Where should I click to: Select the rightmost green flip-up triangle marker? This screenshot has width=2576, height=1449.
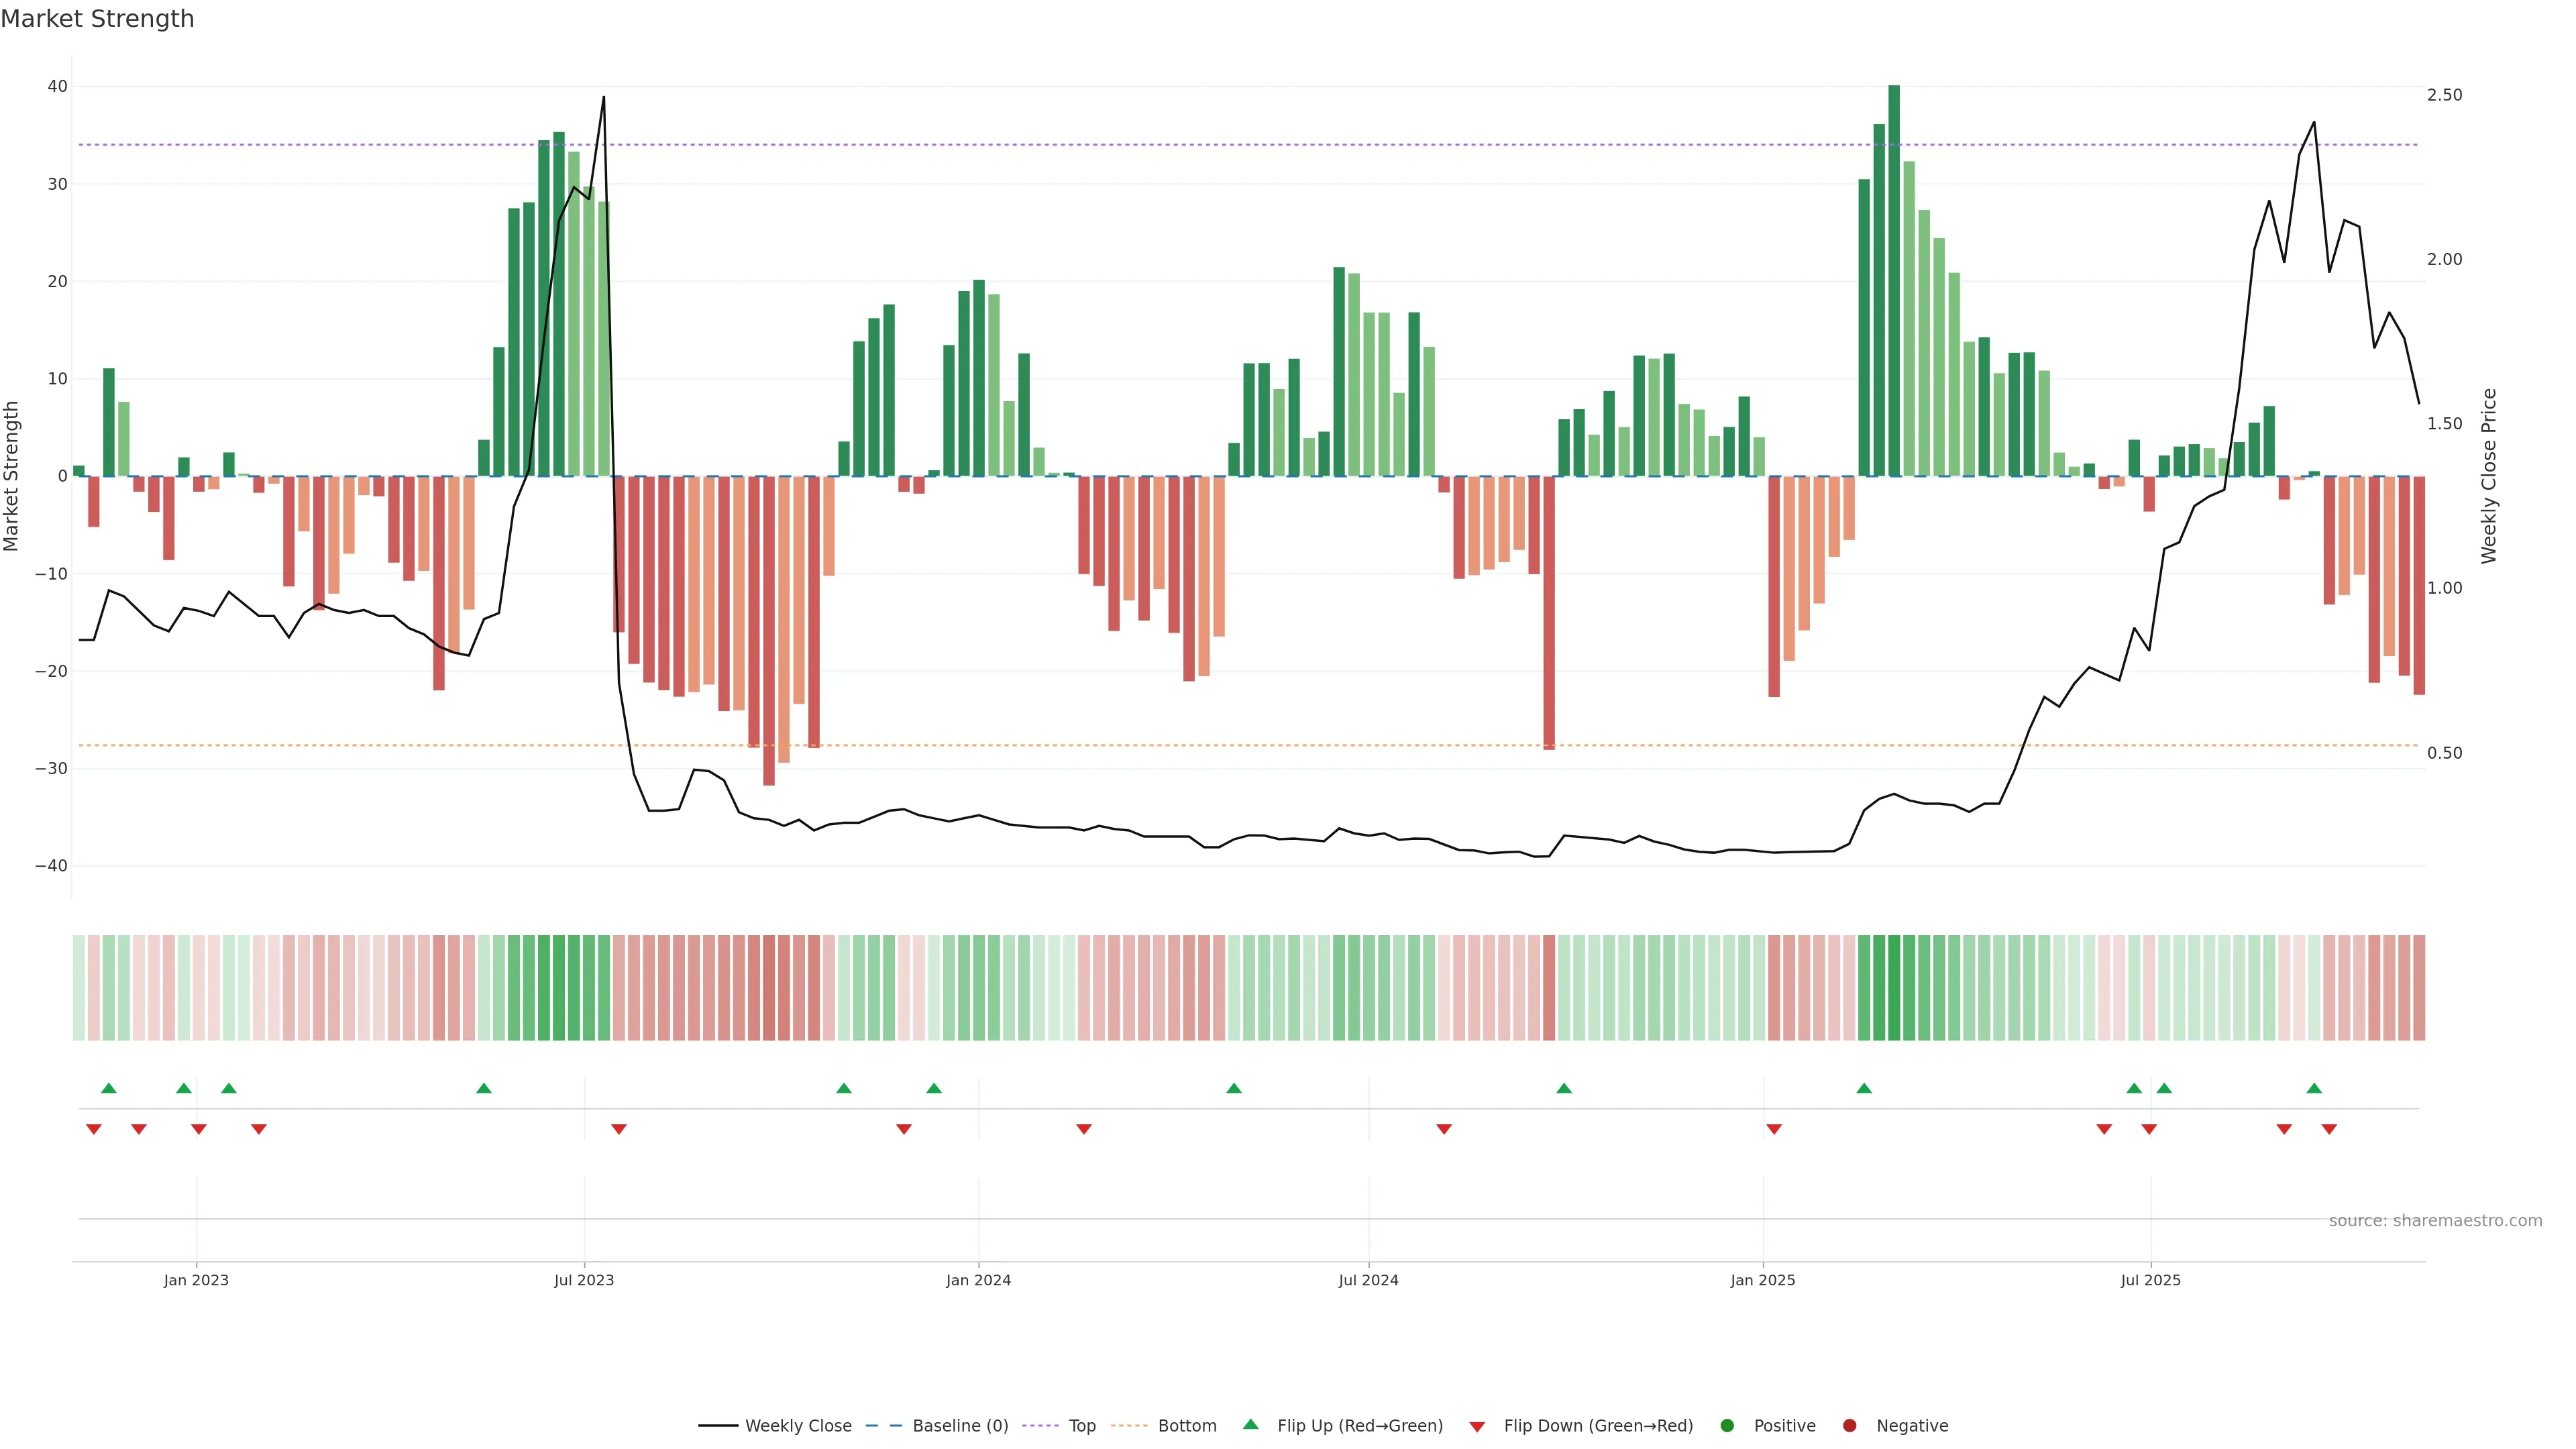2314,1088
